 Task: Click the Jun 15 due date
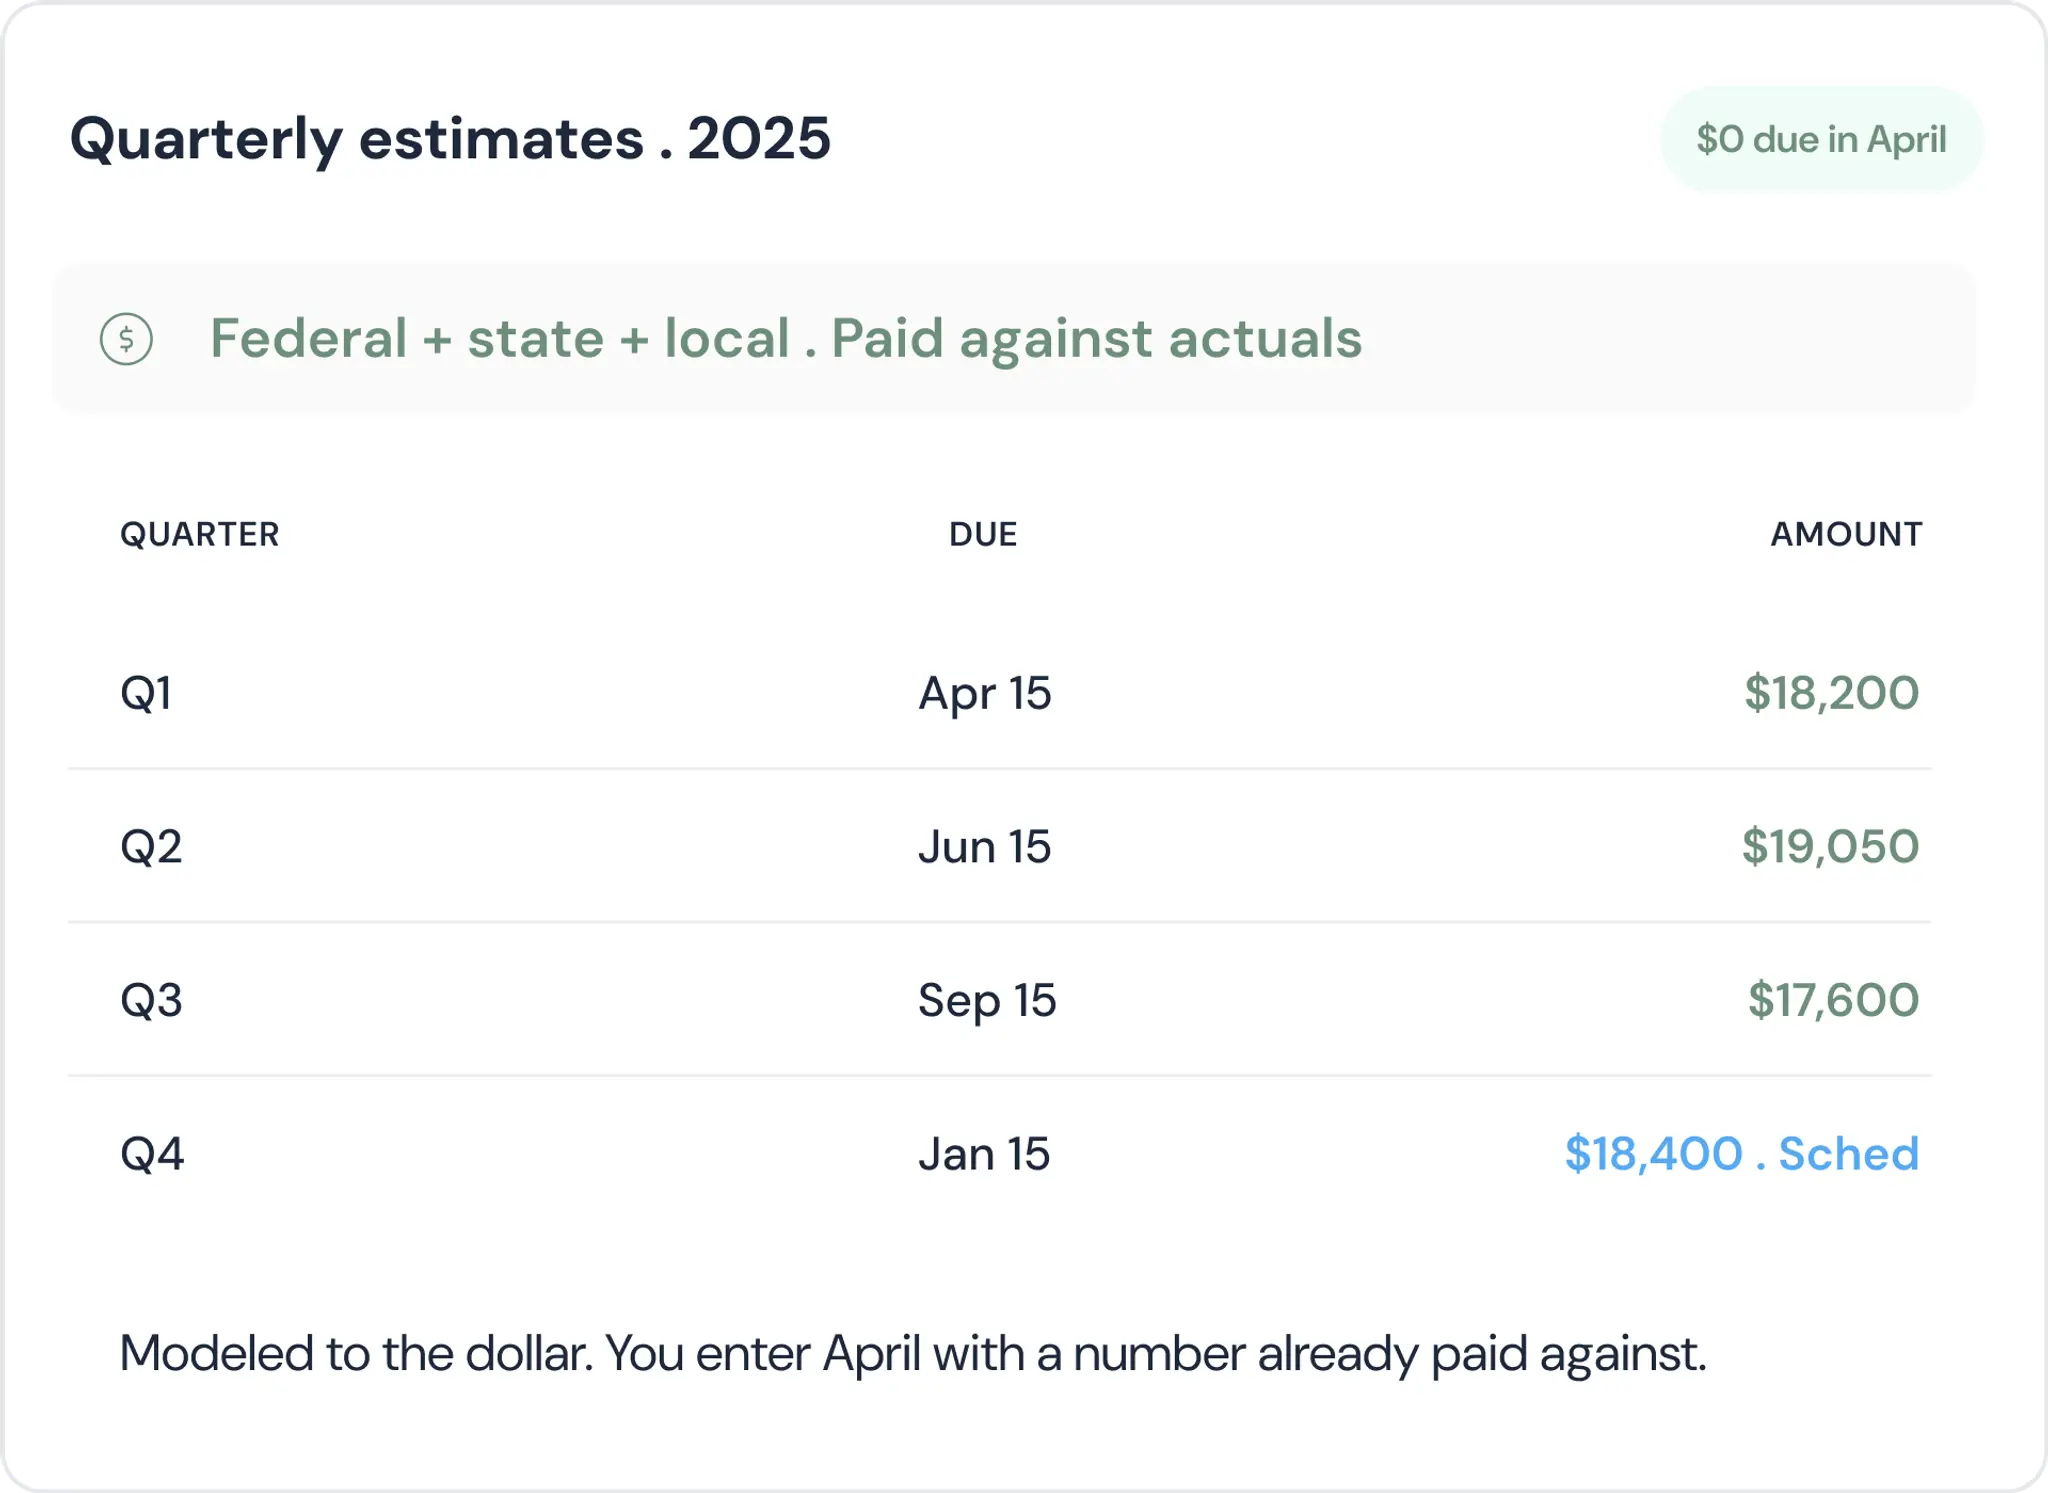pyautogui.click(x=985, y=847)
